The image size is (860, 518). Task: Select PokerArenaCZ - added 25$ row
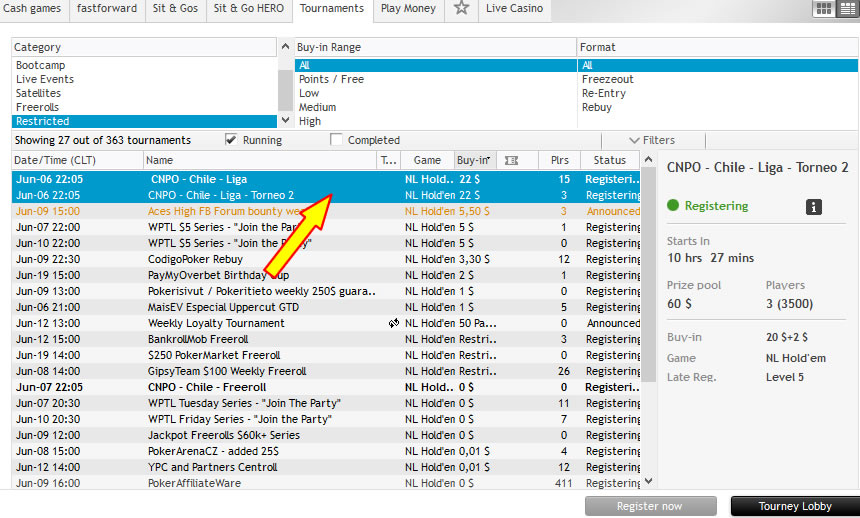pos(326,451)
